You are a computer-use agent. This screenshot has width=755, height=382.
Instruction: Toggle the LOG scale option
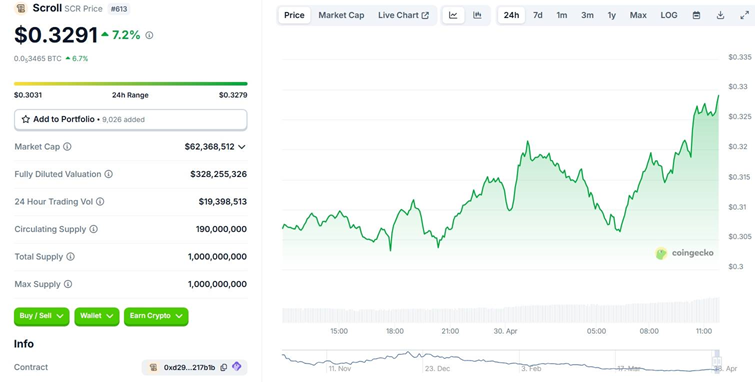tap(669, 15)
